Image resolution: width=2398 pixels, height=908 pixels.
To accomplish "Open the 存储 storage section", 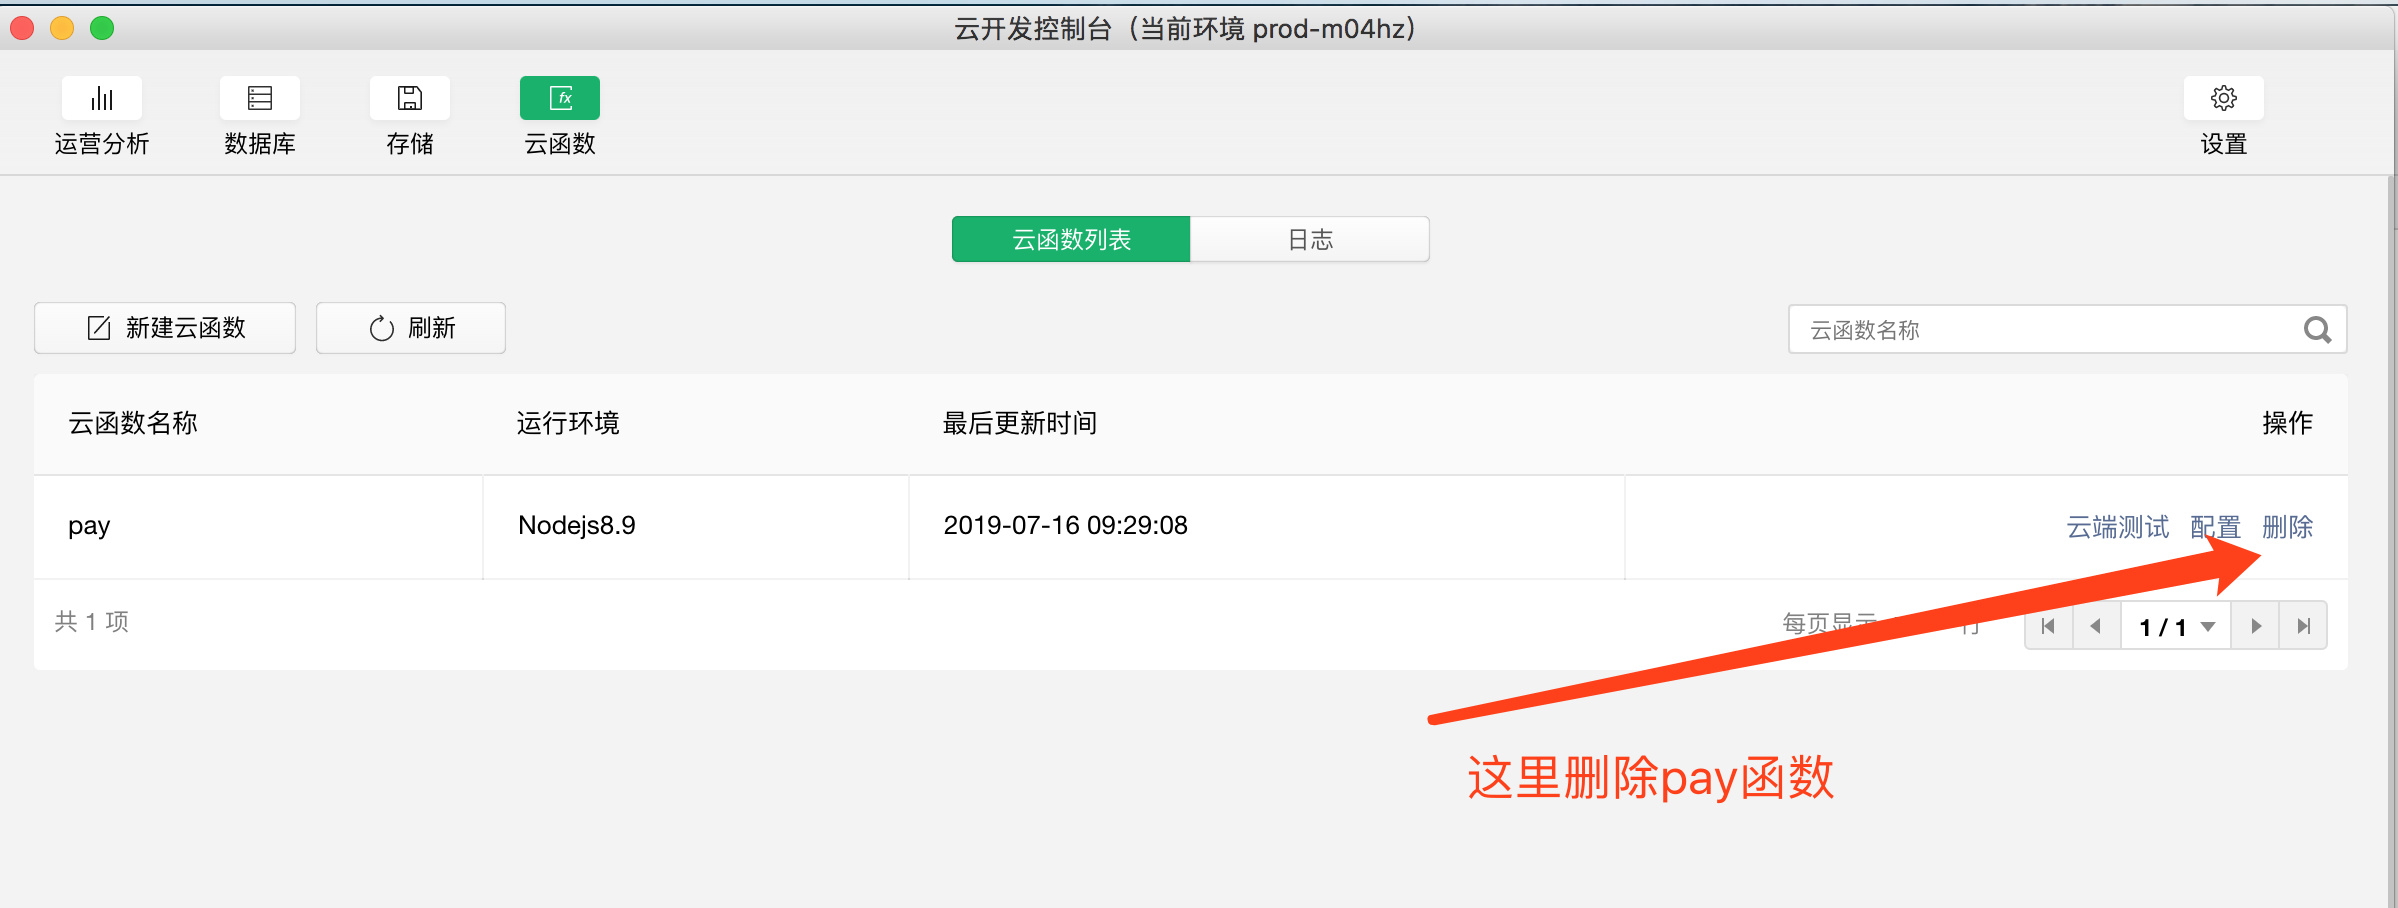I will pyautogui.click(x=410, y=117).
